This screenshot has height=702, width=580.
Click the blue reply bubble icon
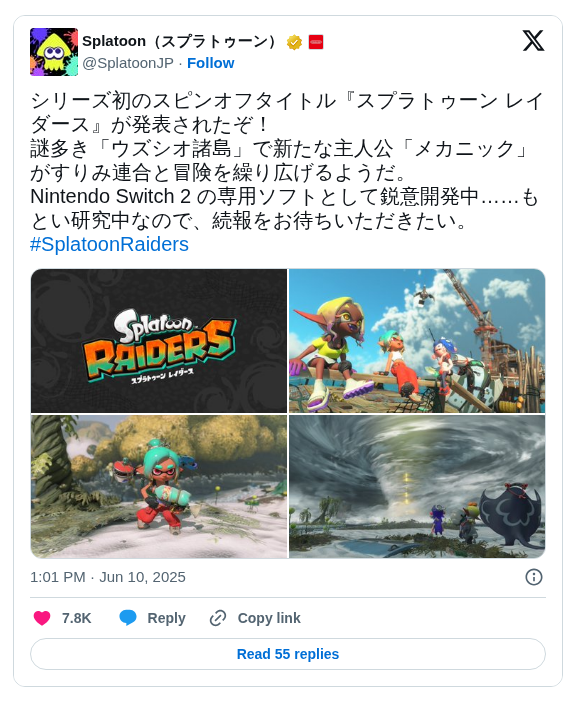click(x=128, y=618)
